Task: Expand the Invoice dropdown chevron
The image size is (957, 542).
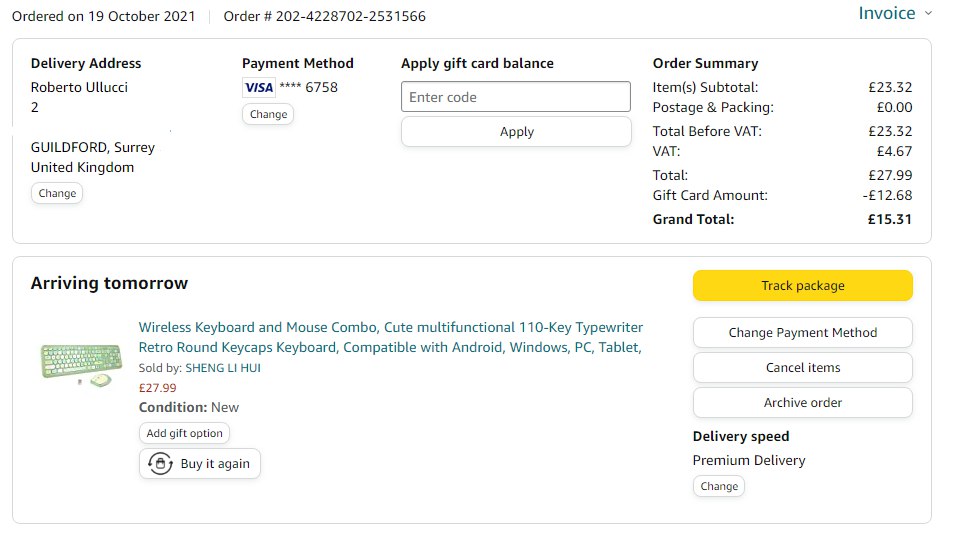Action: click(x=928, y=13)
